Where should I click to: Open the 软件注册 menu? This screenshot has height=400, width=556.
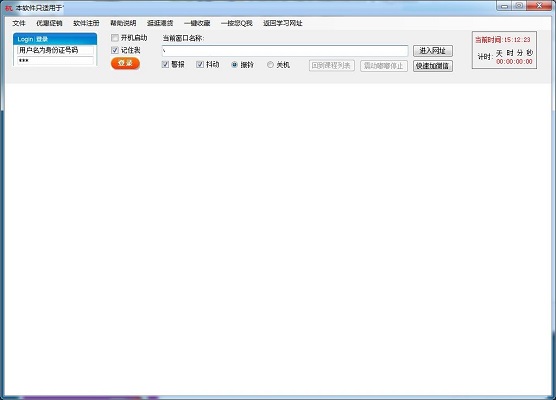86,23
